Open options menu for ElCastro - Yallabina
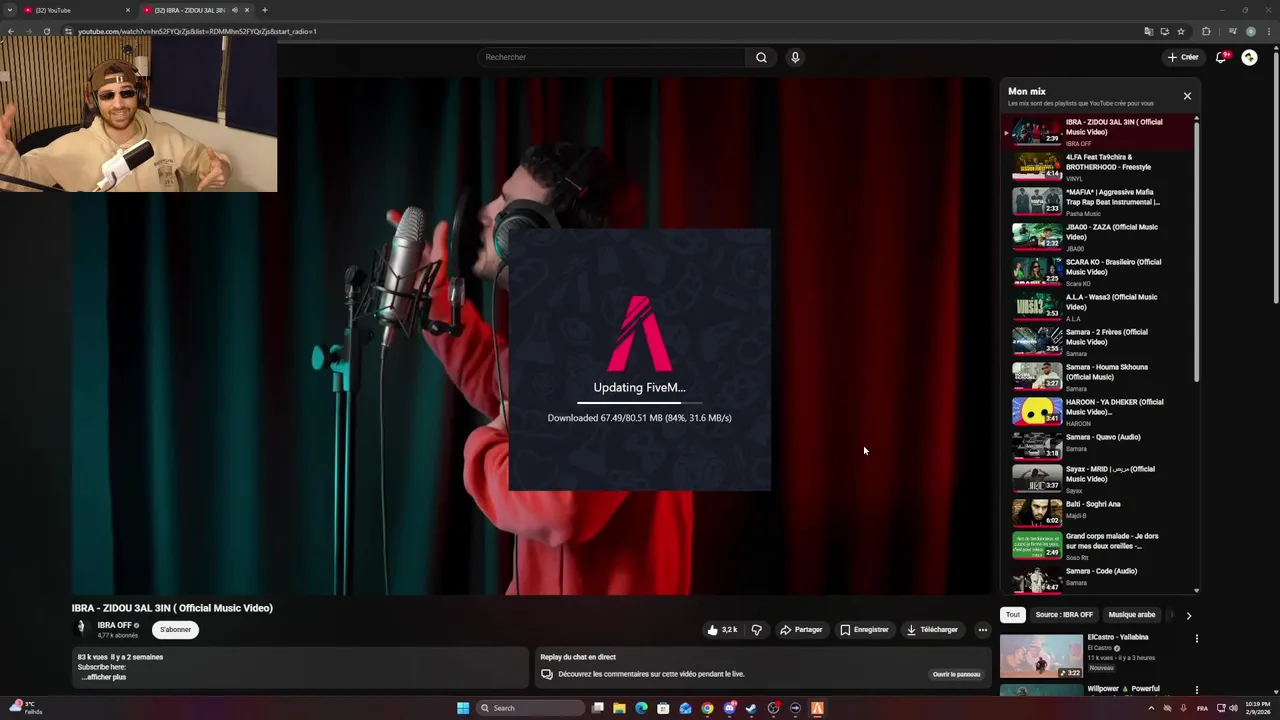Viewport: 1280px width, 720px height. pos(1196,638)
